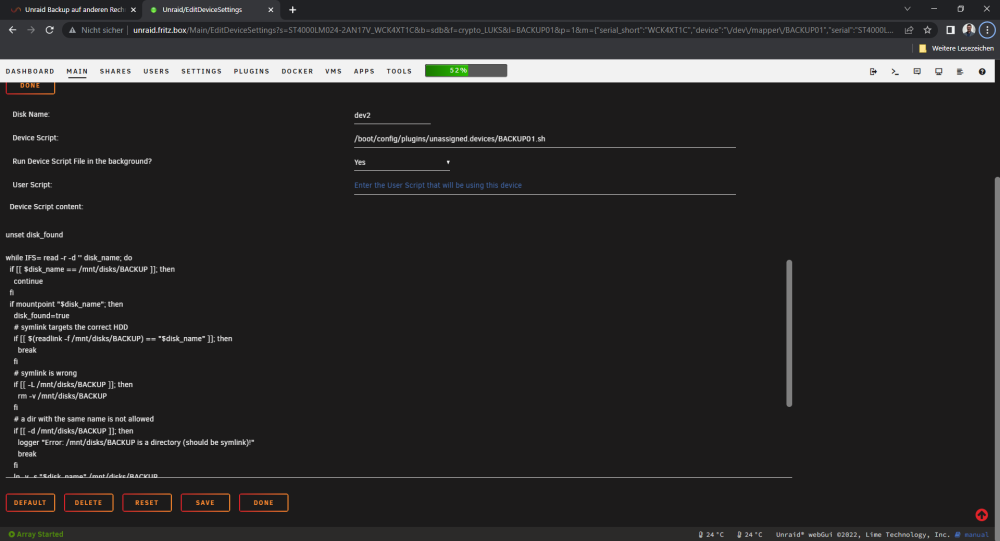Image resolution: width=1000 pixels, height=541 pixels.
Task: Open the 'manual' link in footer
Action: 976,535
